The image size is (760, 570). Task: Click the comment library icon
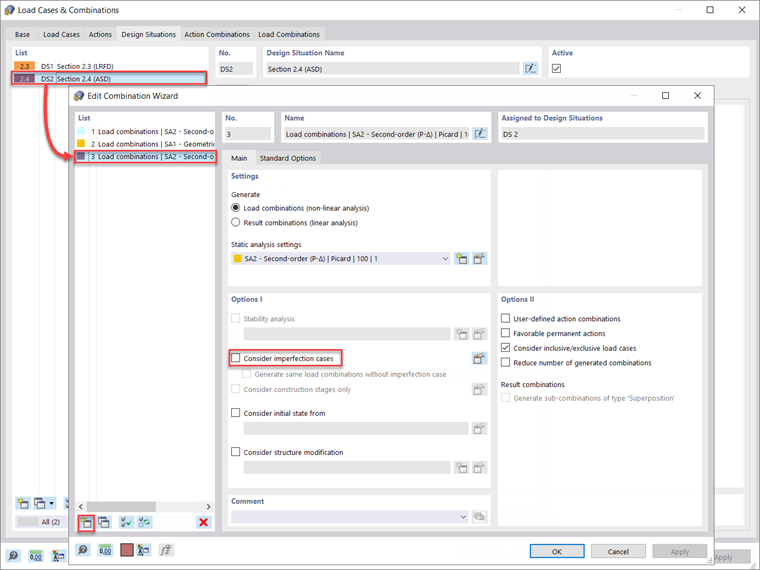pyautogui.click(x=479, y=517)
